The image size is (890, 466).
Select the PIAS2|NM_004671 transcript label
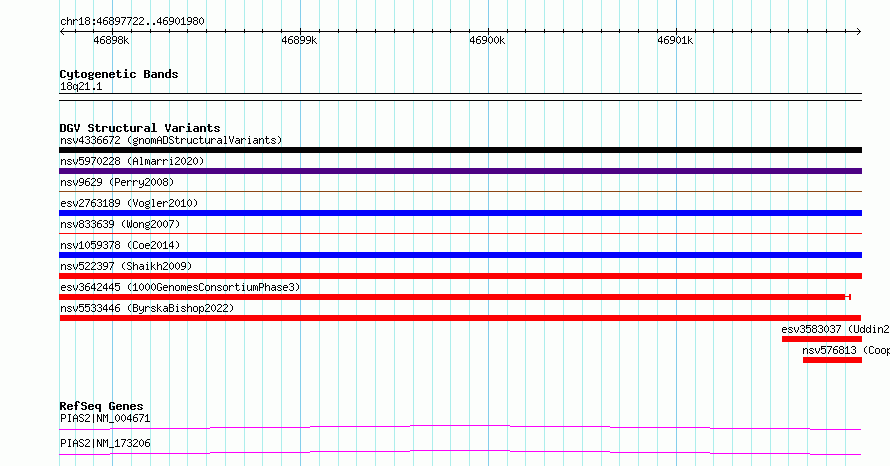pos(105,418)
